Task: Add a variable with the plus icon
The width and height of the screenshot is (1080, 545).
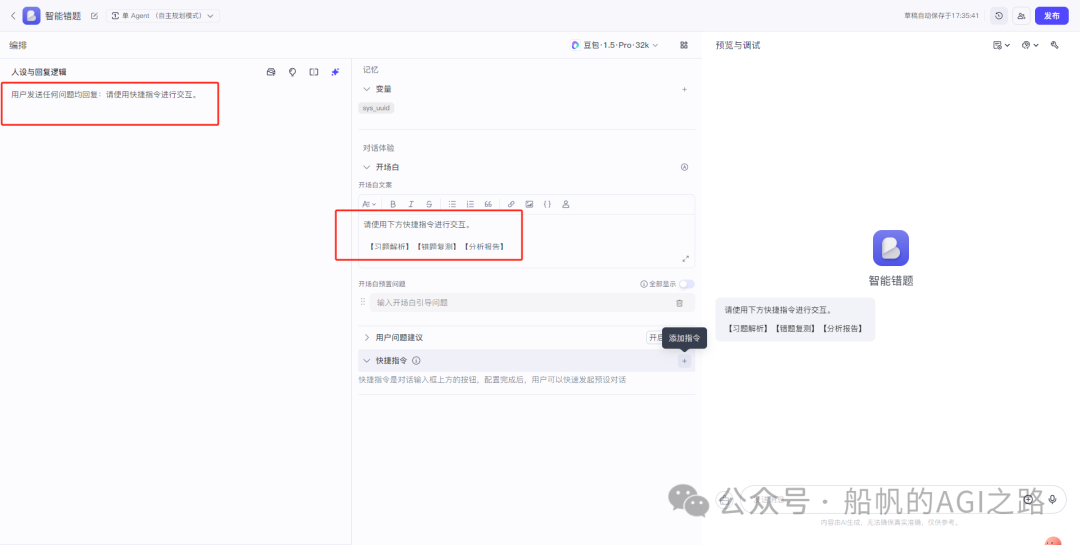Action: pyautogui.click(x=684, y=89)
